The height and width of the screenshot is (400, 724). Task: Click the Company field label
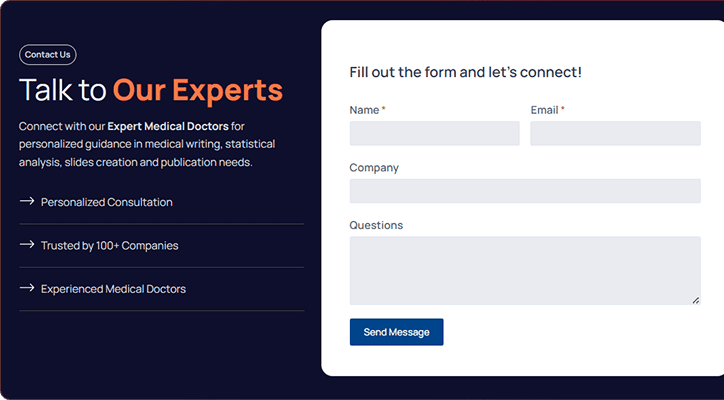pyautogui.click(x=374, y=168)
